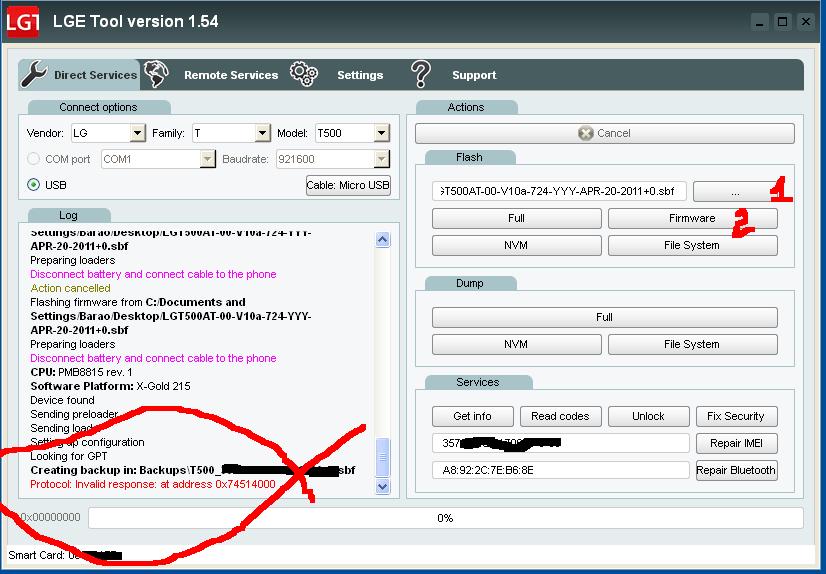Click the IMEI input field starting 357
The height and width of the screenshot is (574, 826).
[560, 443]
